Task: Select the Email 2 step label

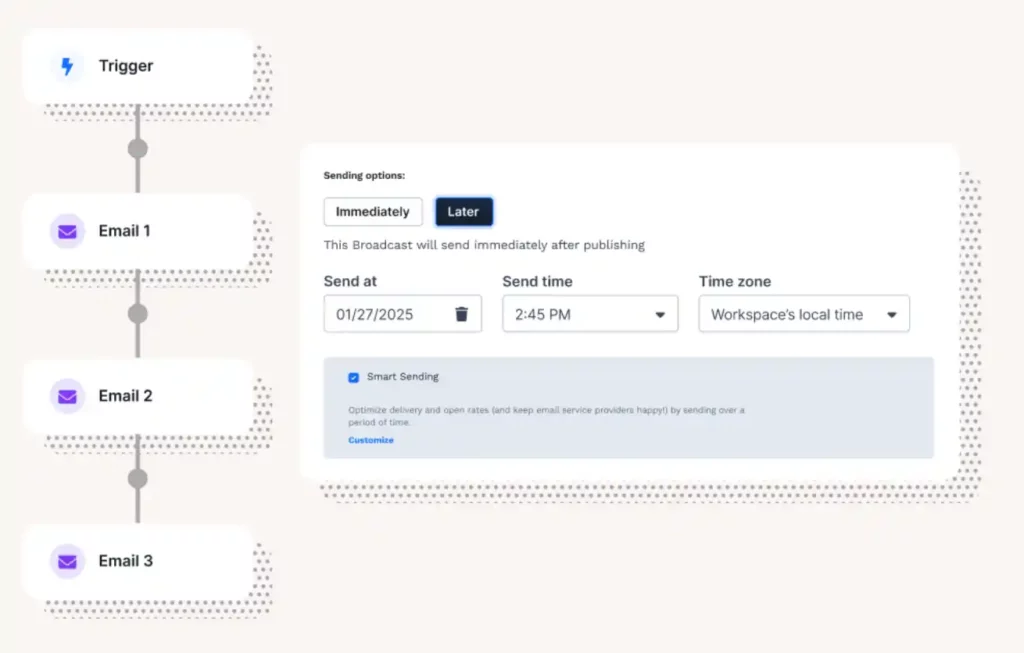Action: tap(125, 396)
